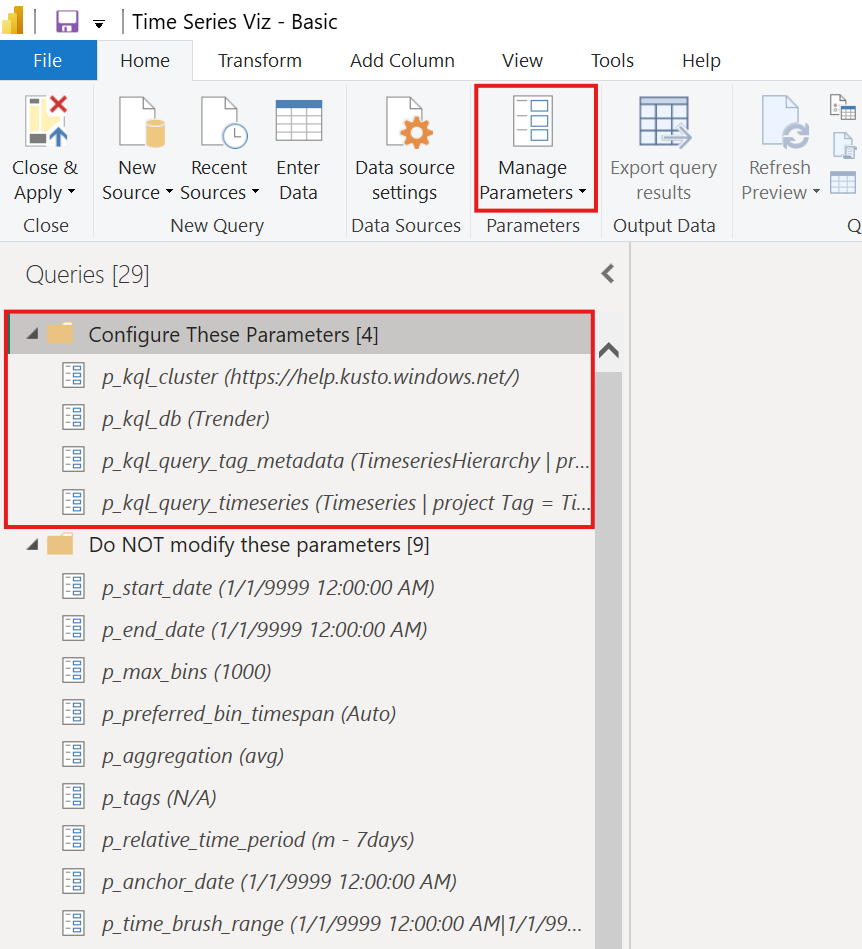
Task: Open the Add Column tab
Action: coord(402,60)
